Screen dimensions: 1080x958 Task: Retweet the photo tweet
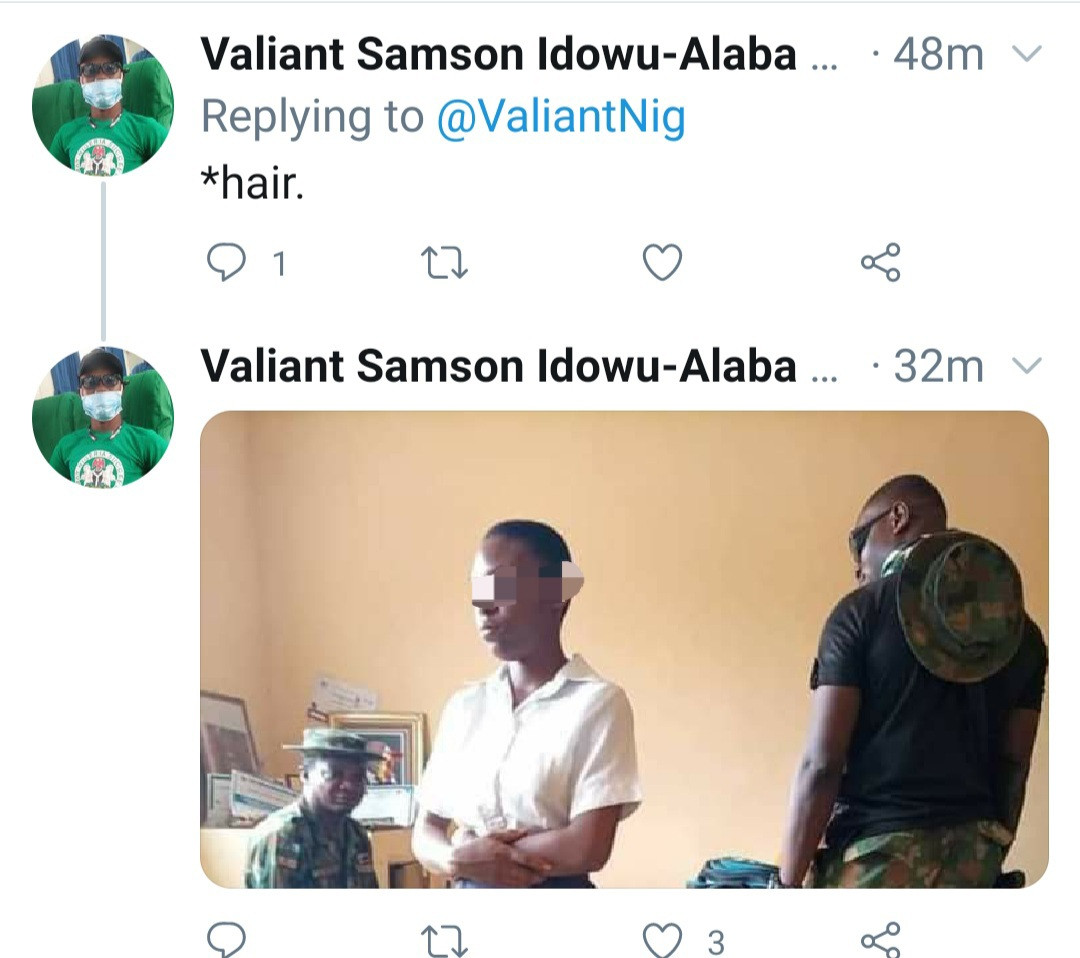(445, 940)
